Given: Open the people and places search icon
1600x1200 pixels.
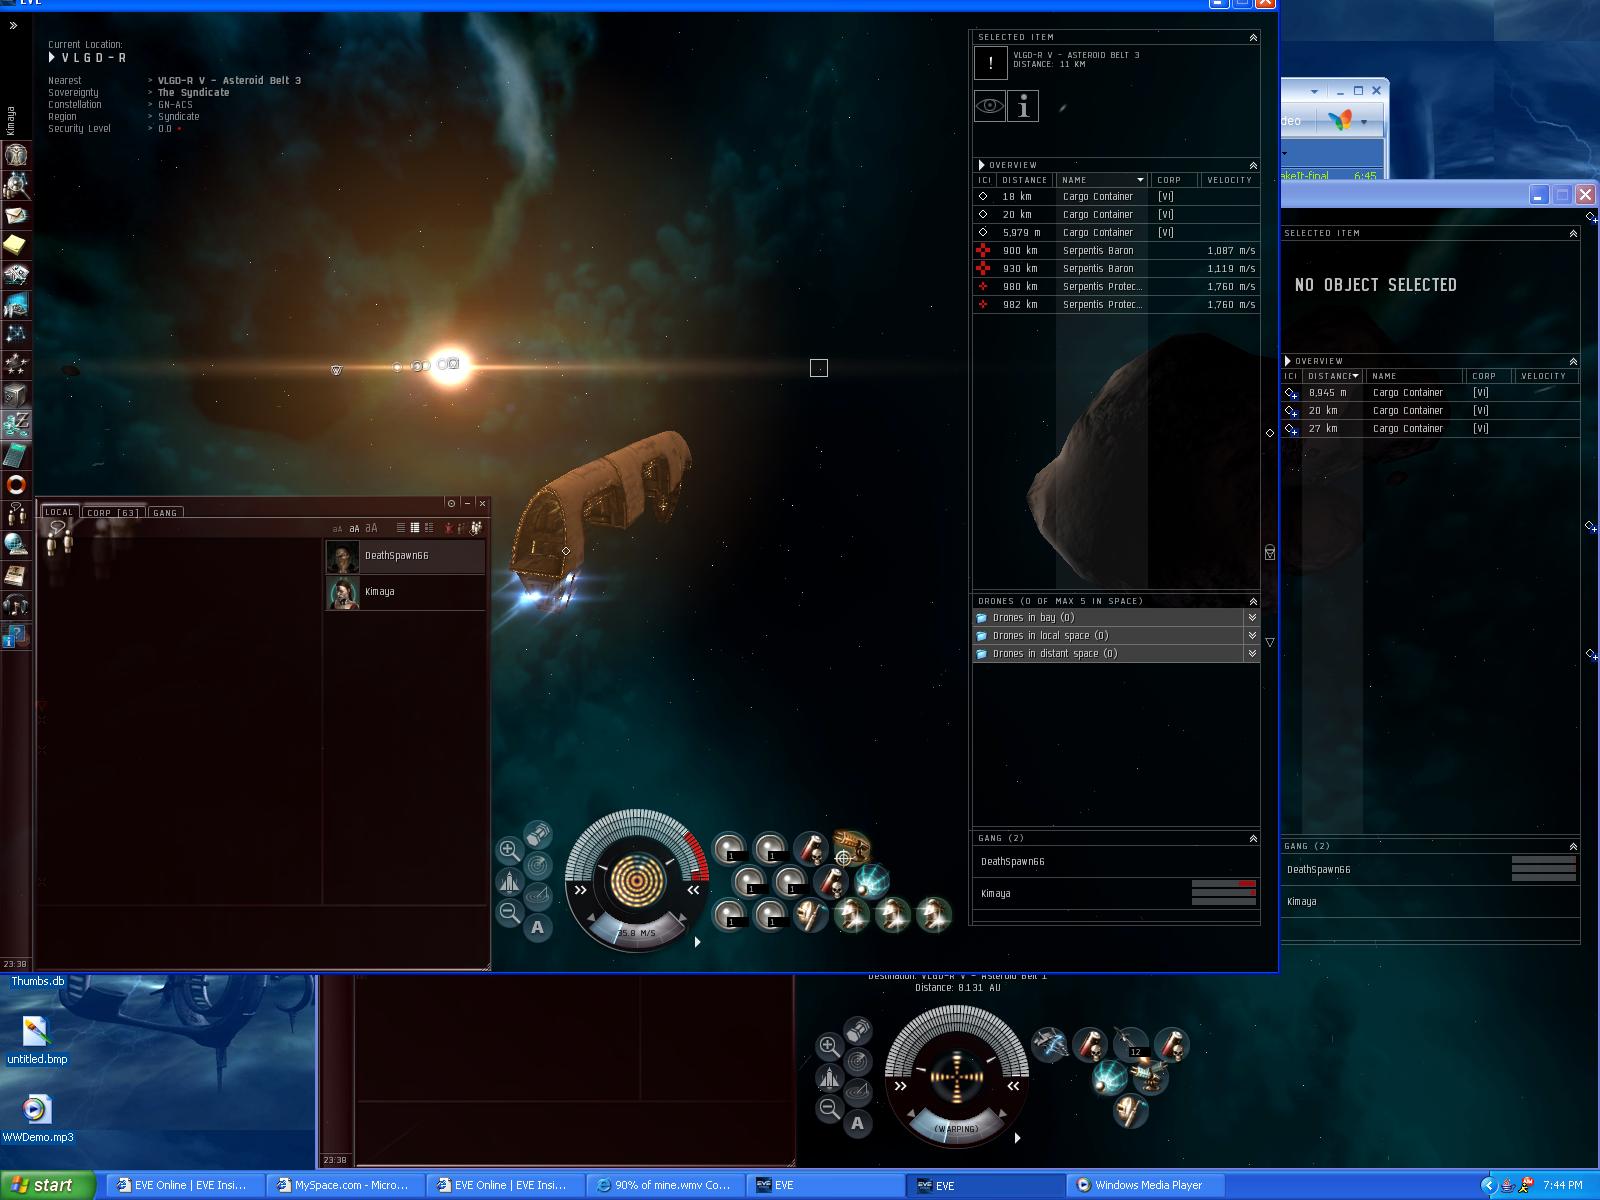Looking at the screenshot, I should click(16, 185).
